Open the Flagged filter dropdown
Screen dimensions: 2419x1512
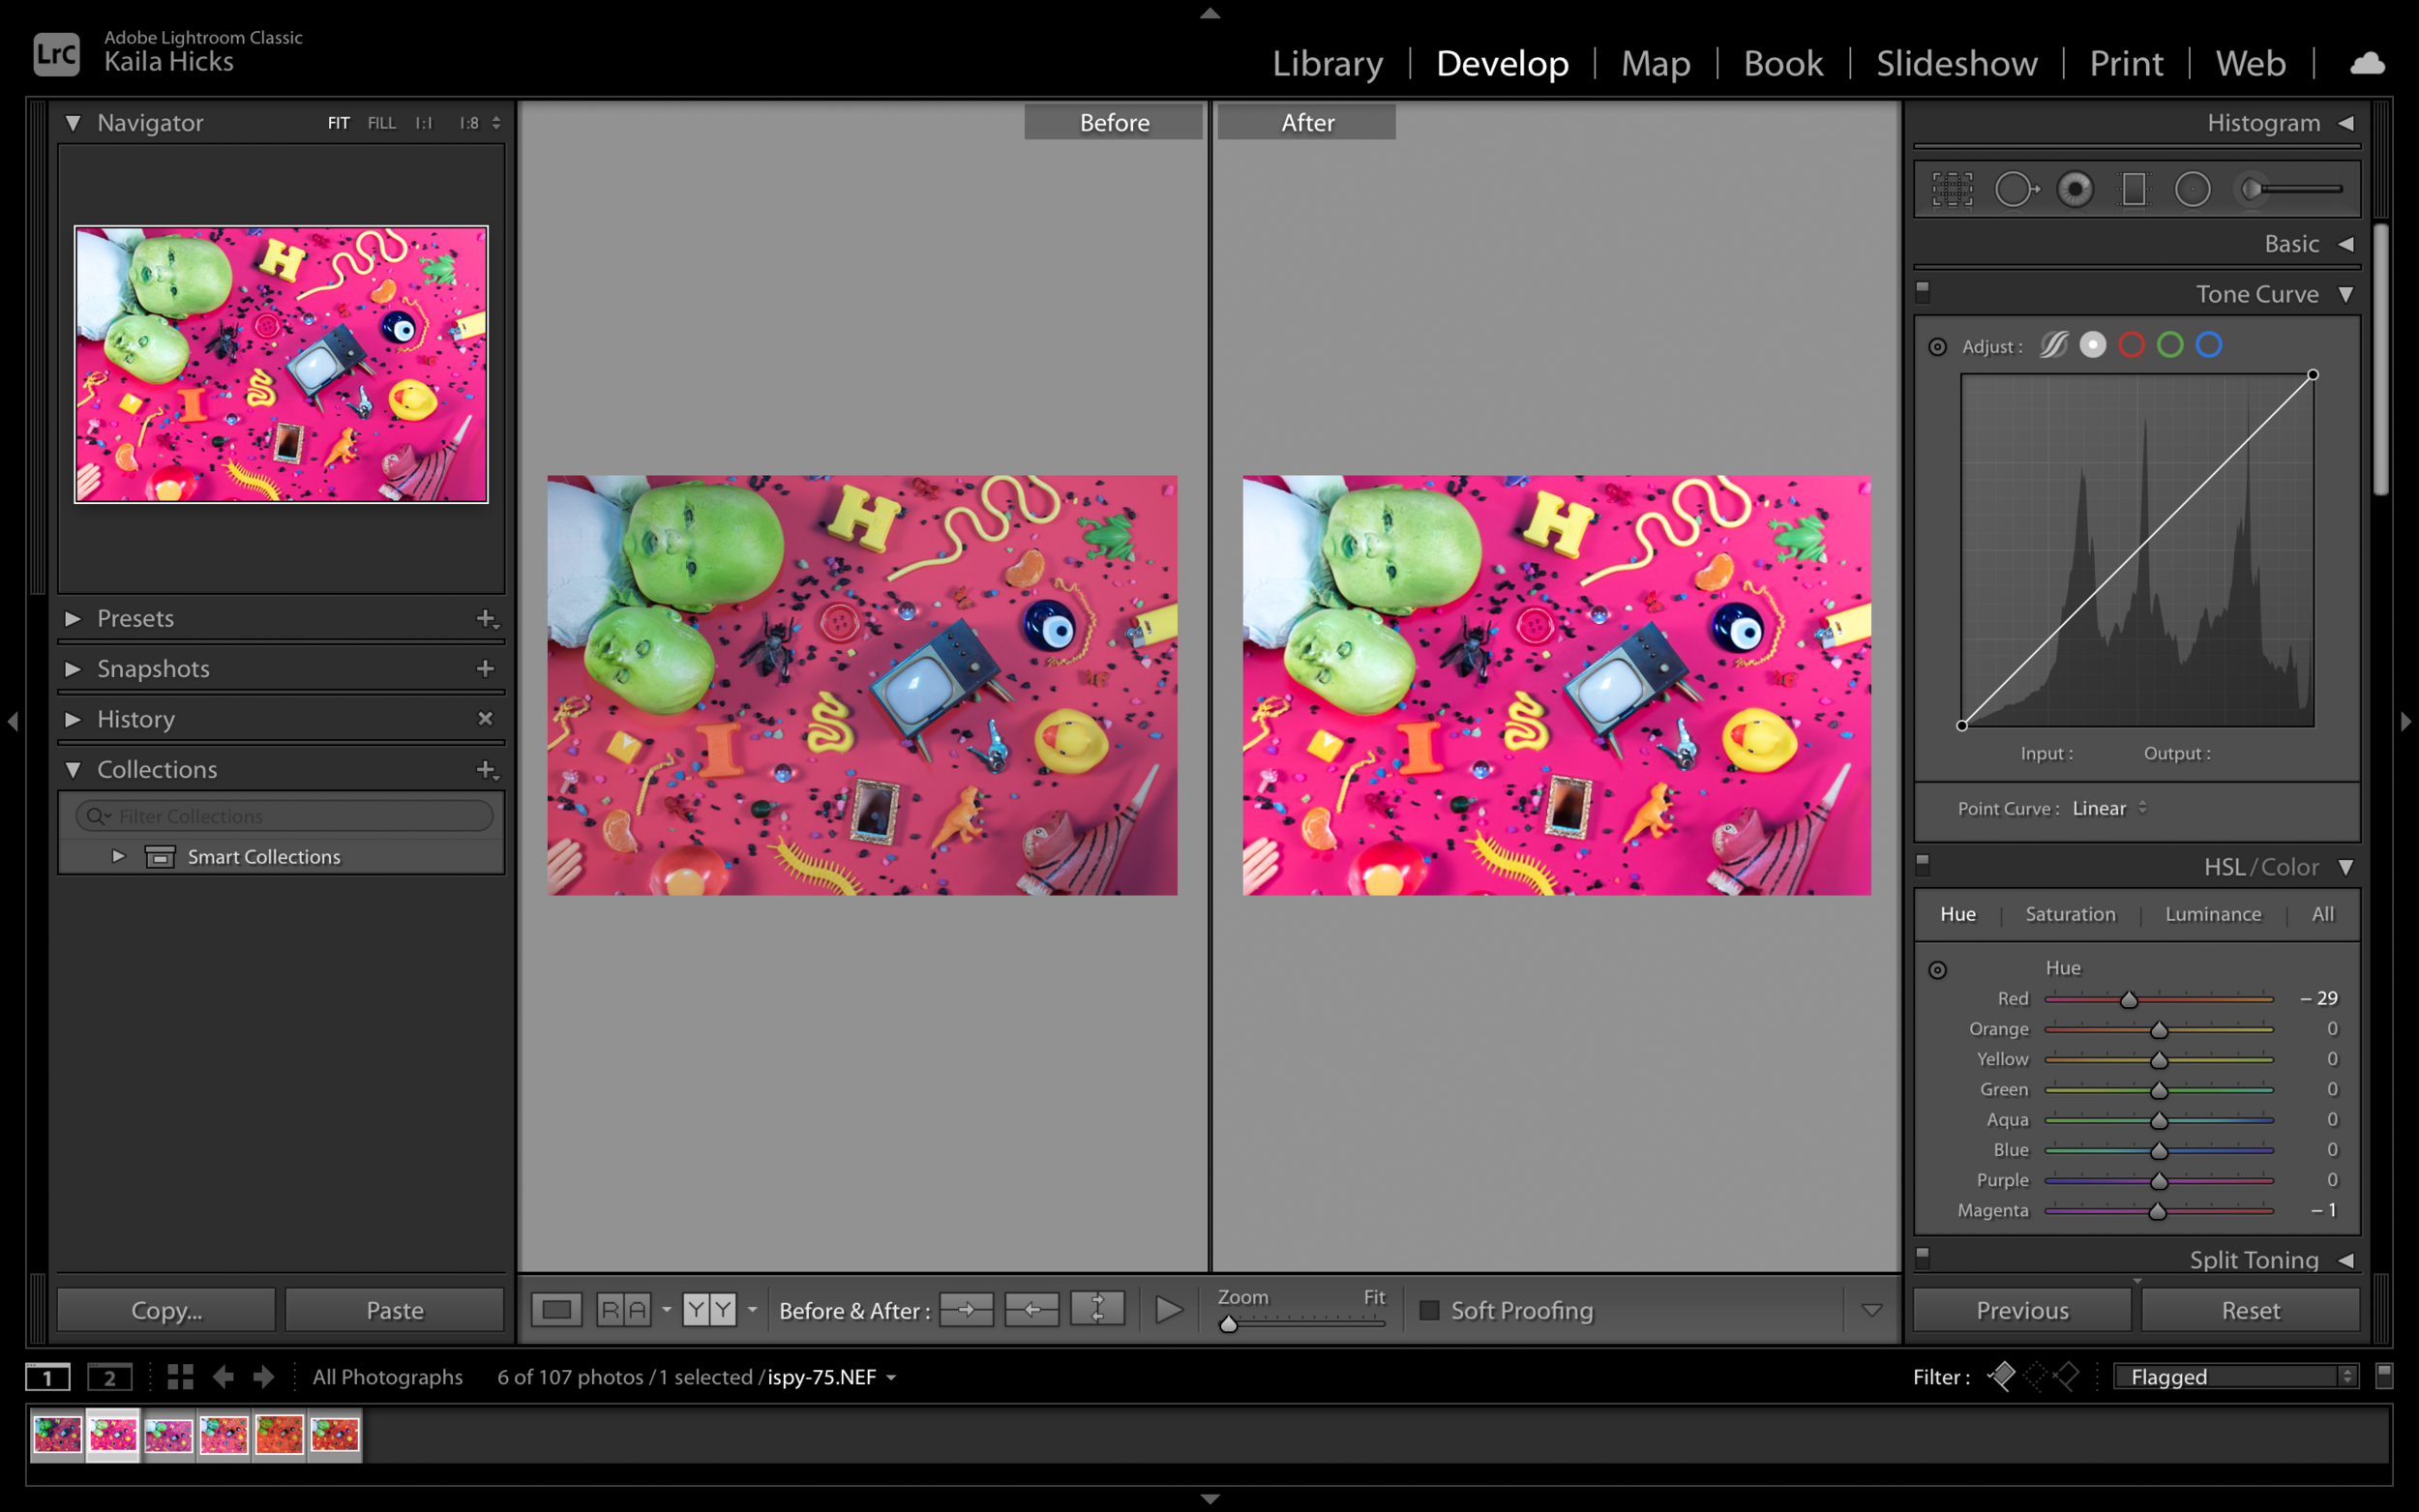pyautogui.click(x=2236, y=1377)
